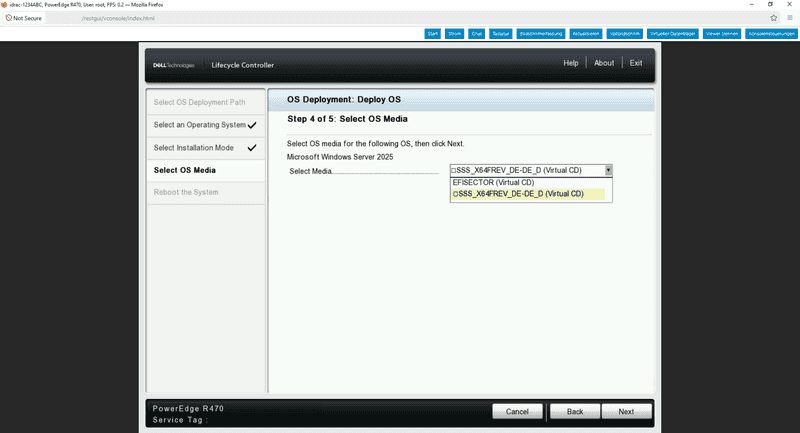This screenshot has width=800, height=433.
Task: Open the Chat button in the console toolbar
Action: coord(477,34)
